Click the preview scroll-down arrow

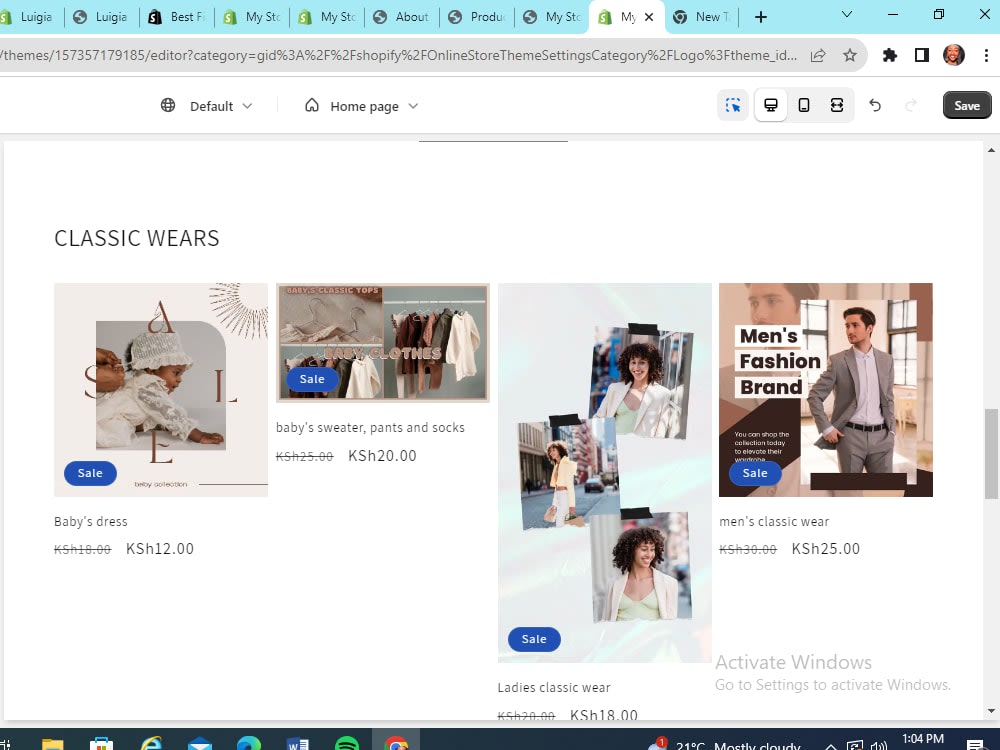(x=991, y=711)
